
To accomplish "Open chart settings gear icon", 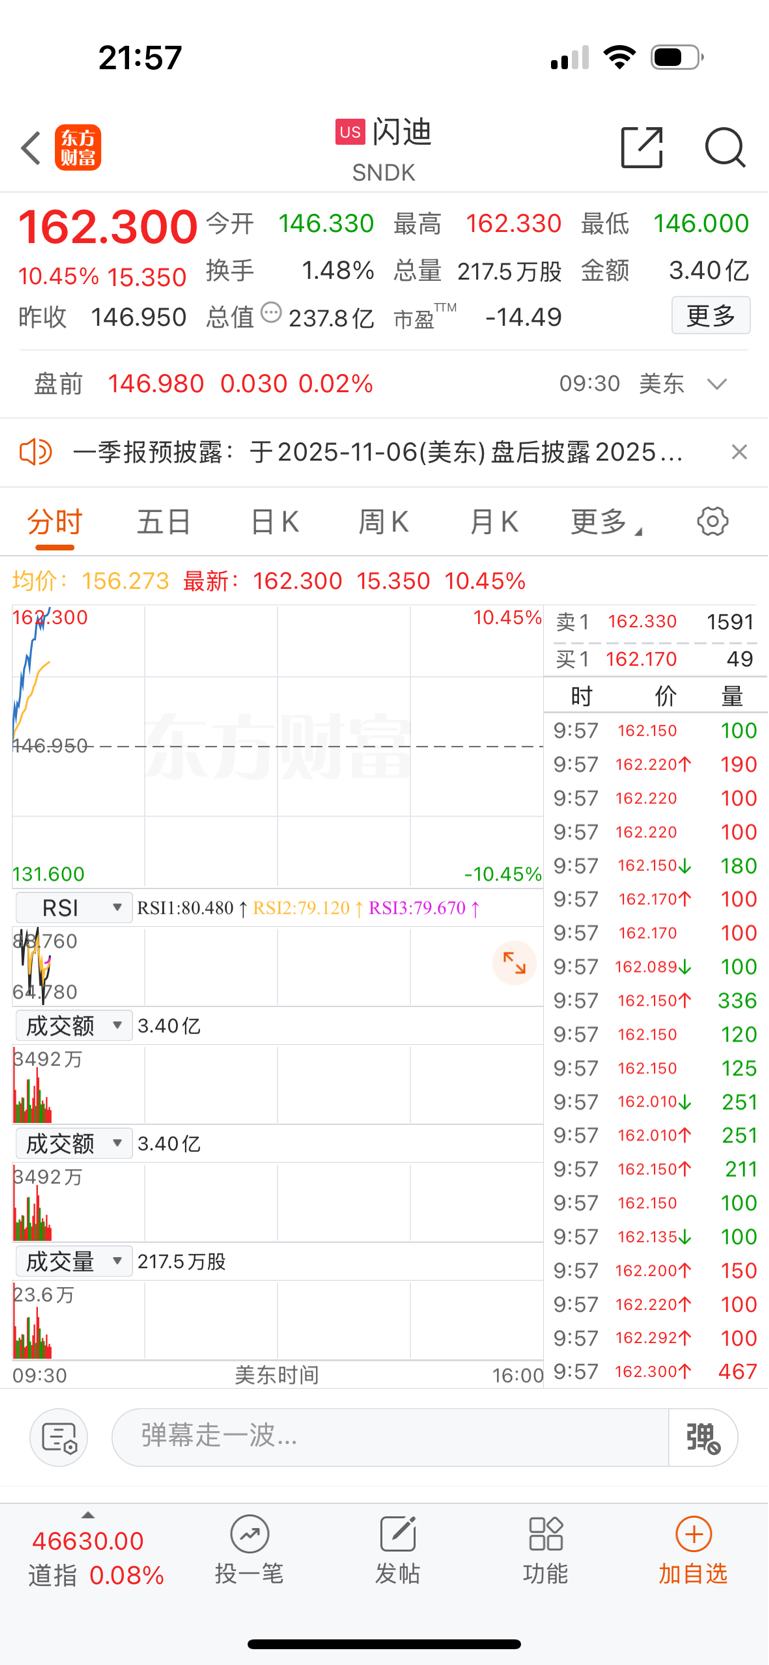I will tap(712, 521).
